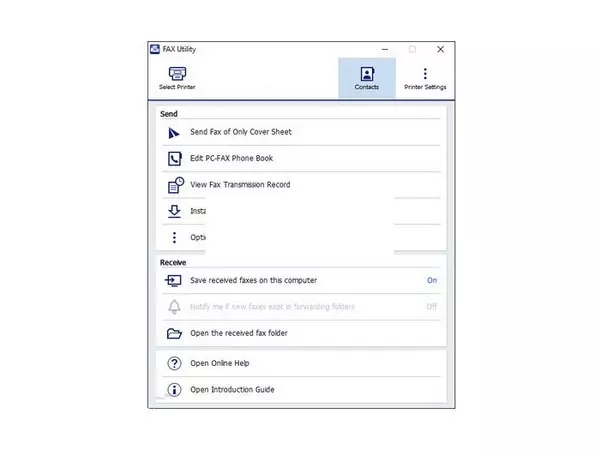Click the question mark help icon

[174, 363]
